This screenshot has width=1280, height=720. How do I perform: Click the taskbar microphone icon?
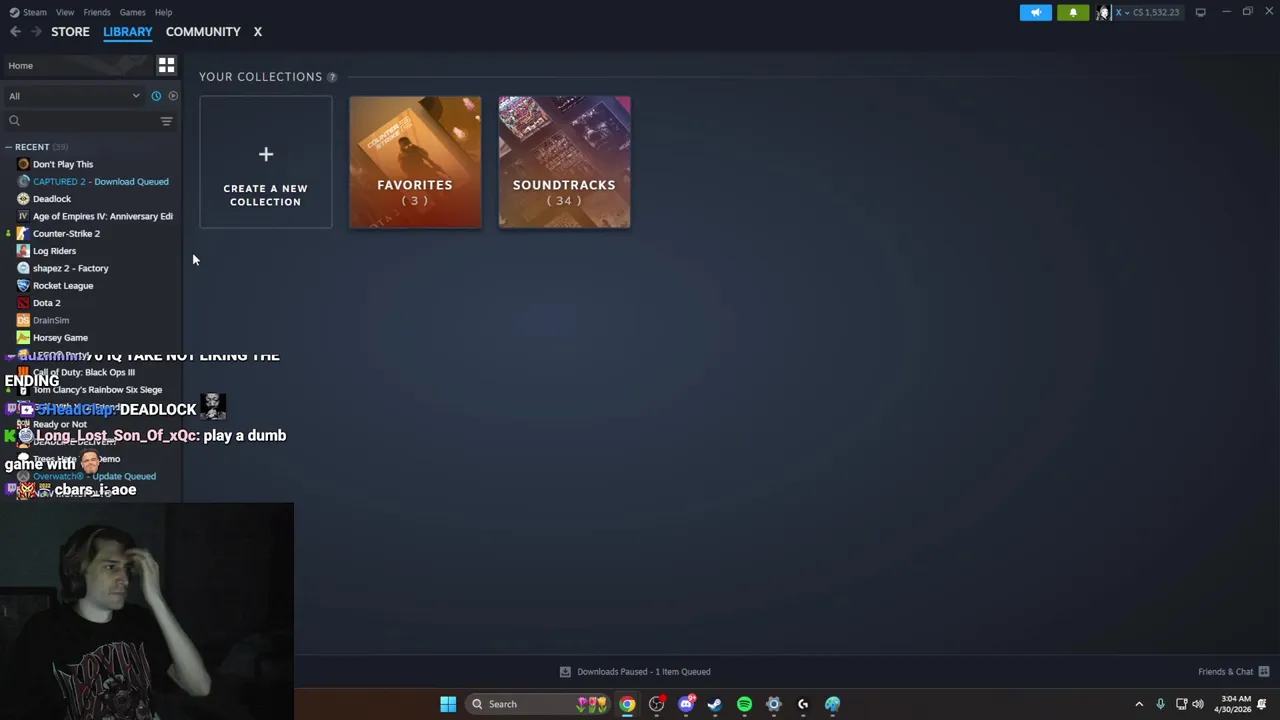point(1160,704)
